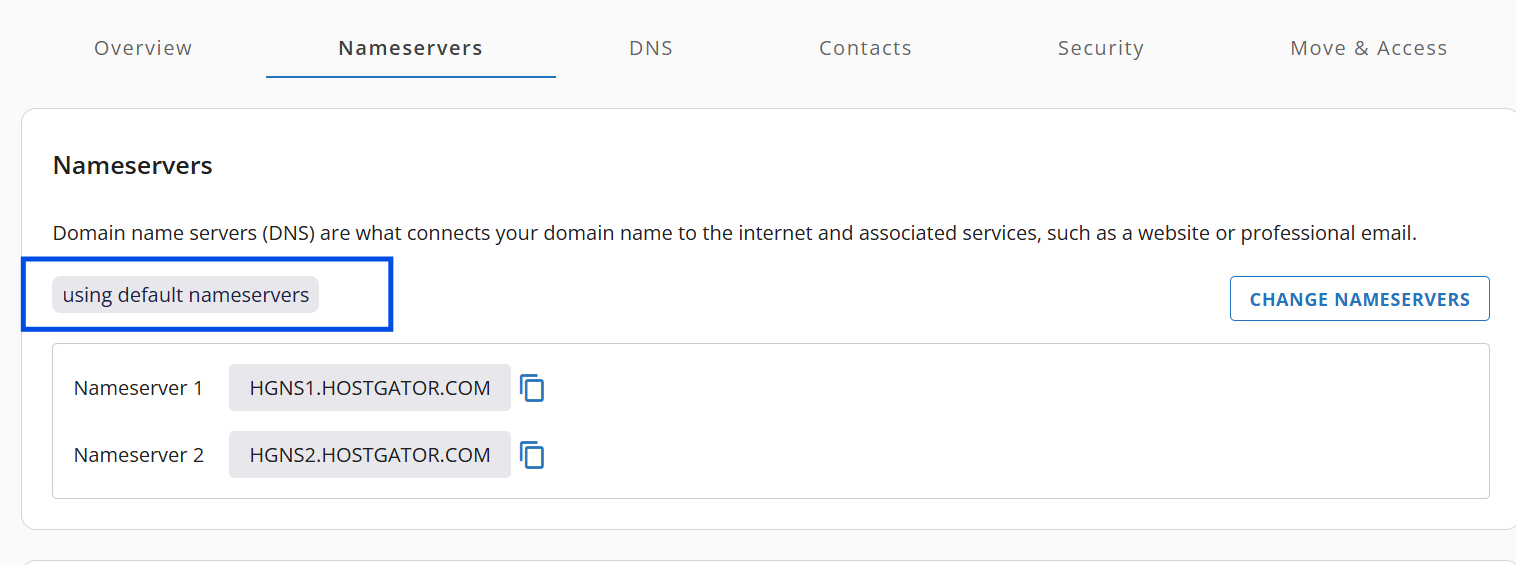Click the CHANGE NAMESERVERS button

1359,299
